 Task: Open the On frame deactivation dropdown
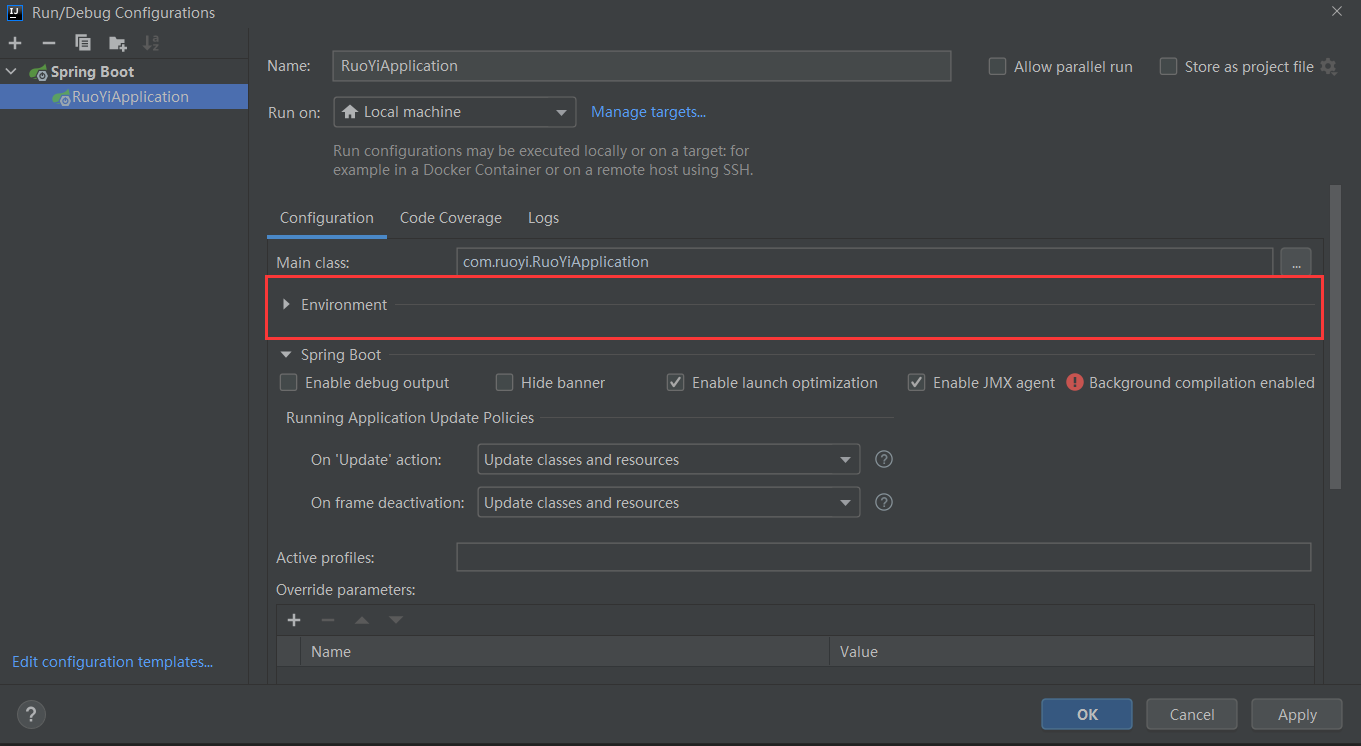coord(668,503)
